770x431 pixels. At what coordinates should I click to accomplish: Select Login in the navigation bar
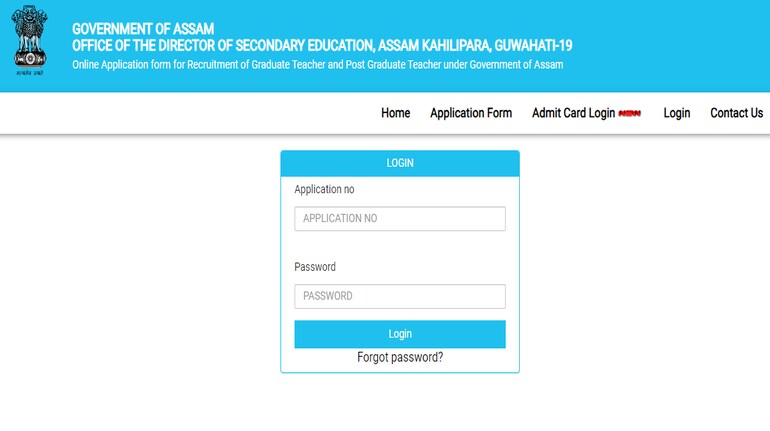click(x=677, y=113)
